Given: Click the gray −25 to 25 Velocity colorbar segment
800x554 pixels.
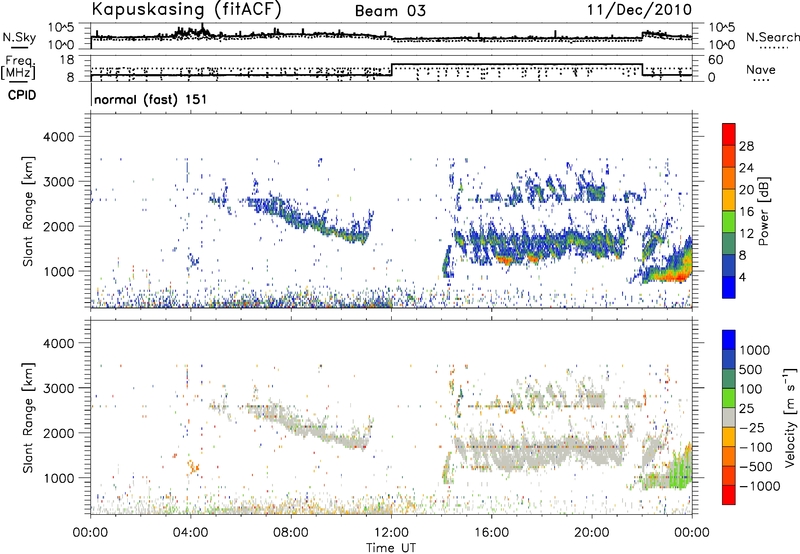Looking at the screenshot, I should pos(729,418).
